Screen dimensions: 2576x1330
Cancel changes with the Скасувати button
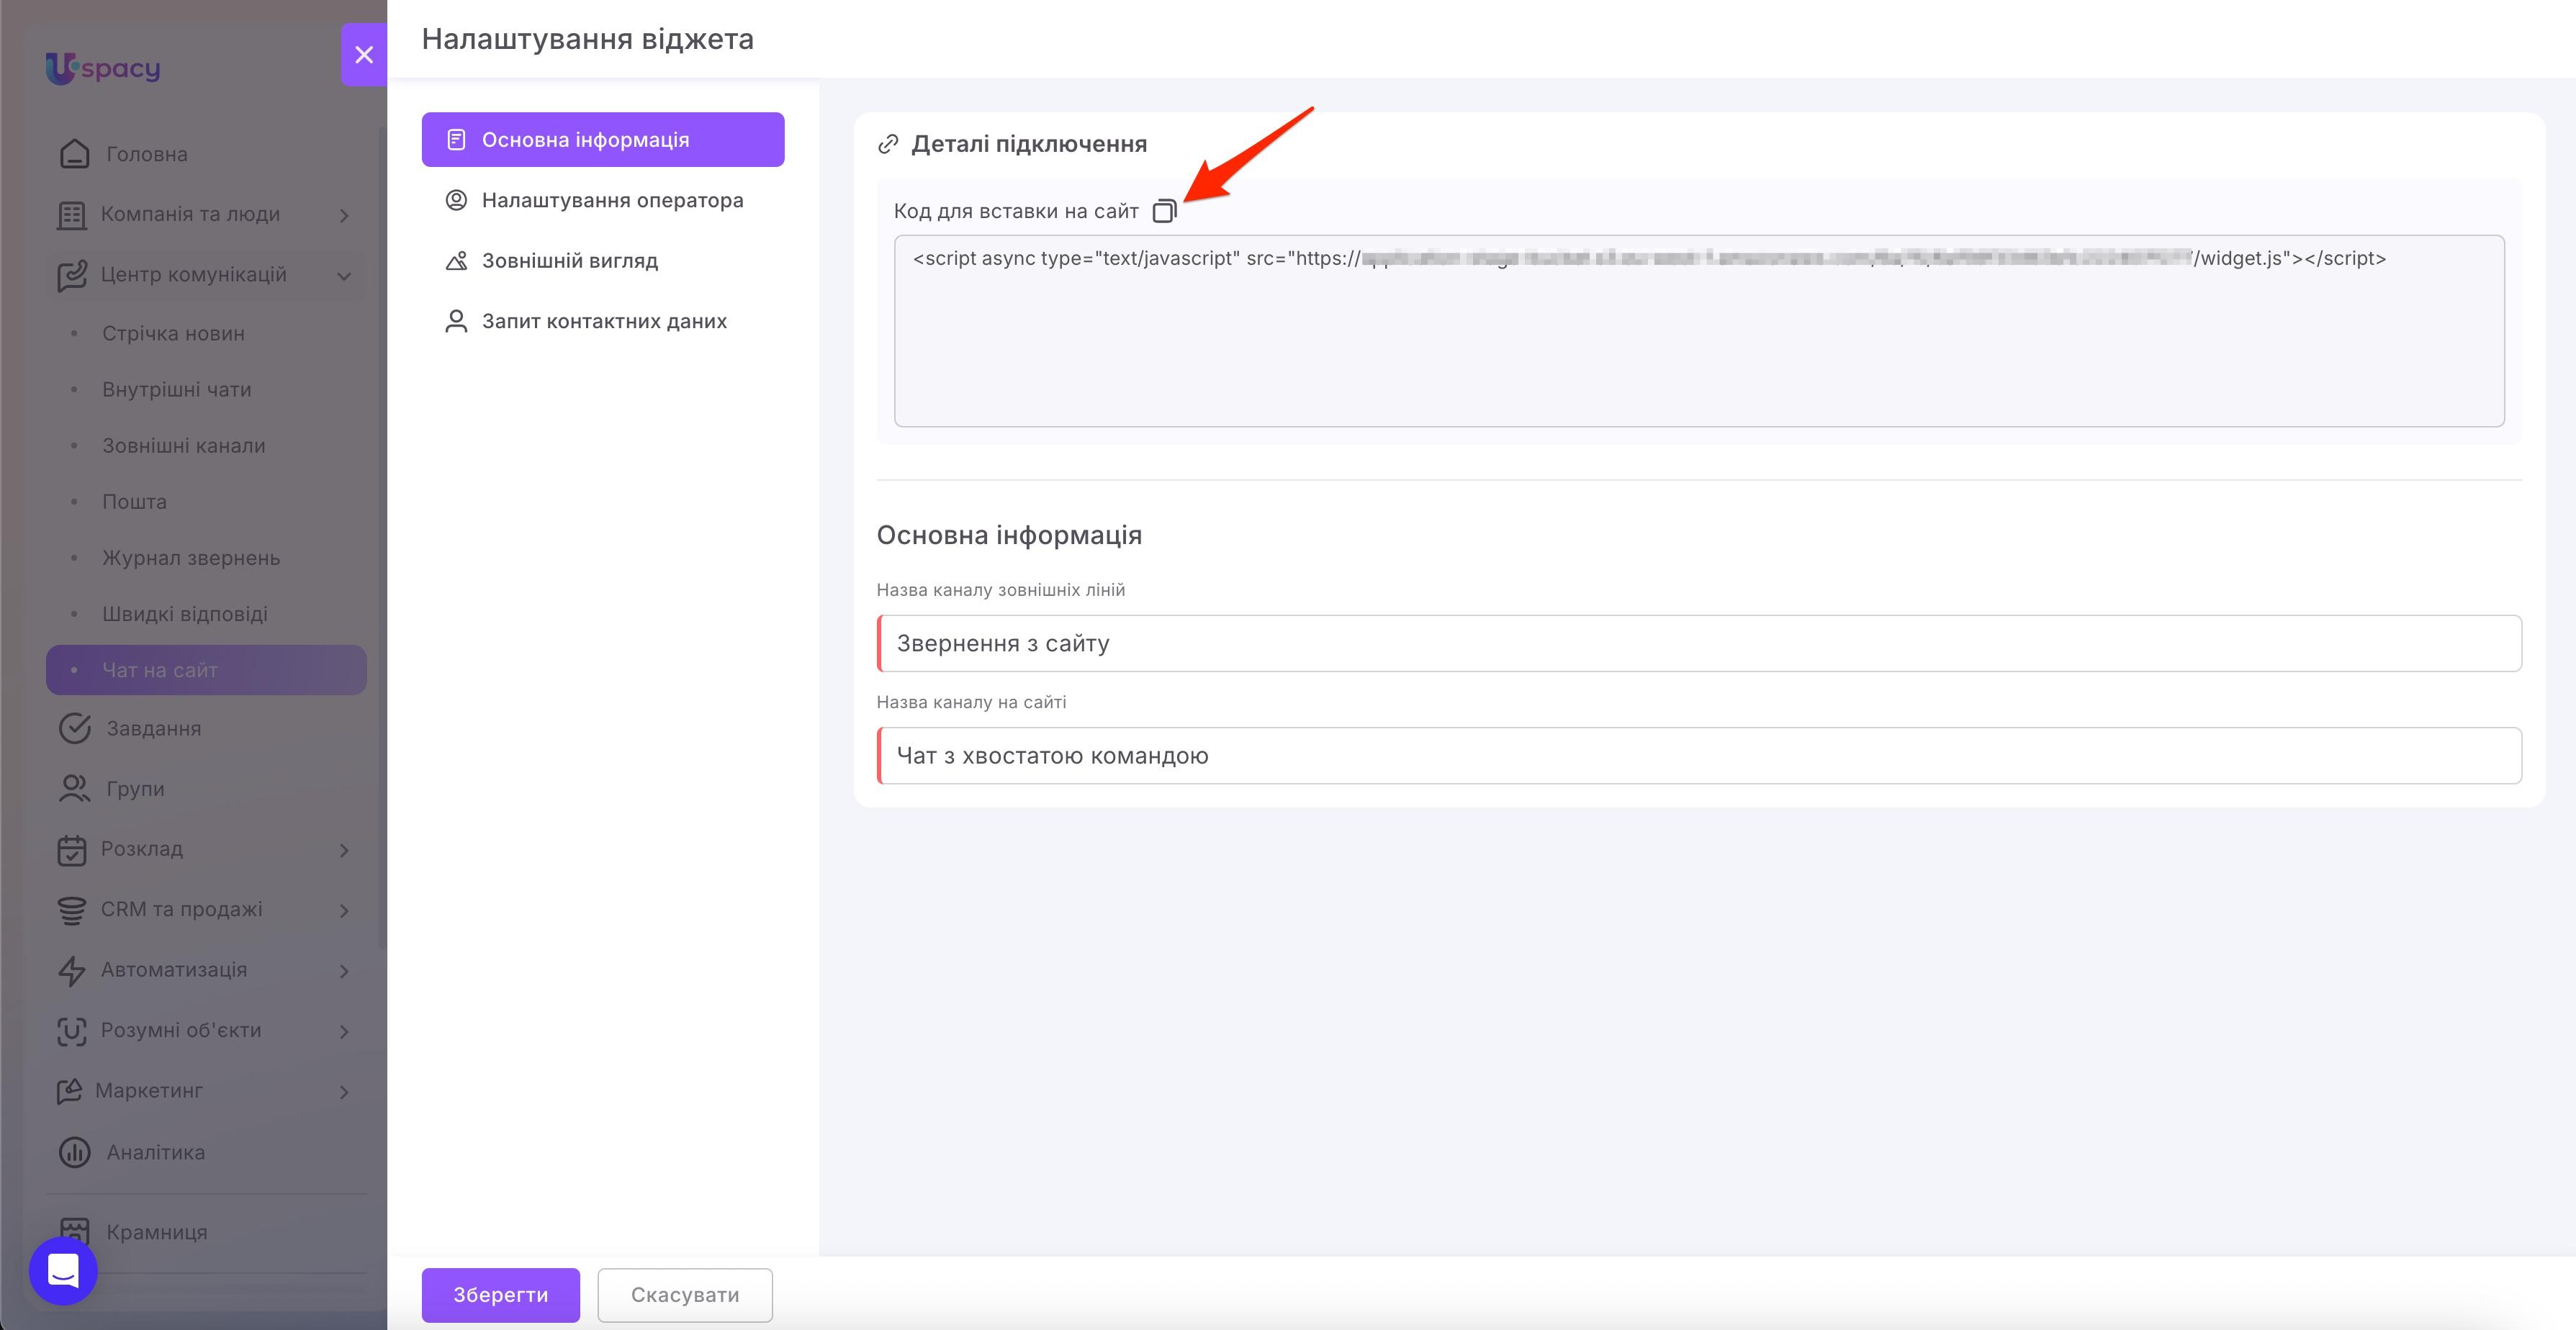[x=685, y=1295]
